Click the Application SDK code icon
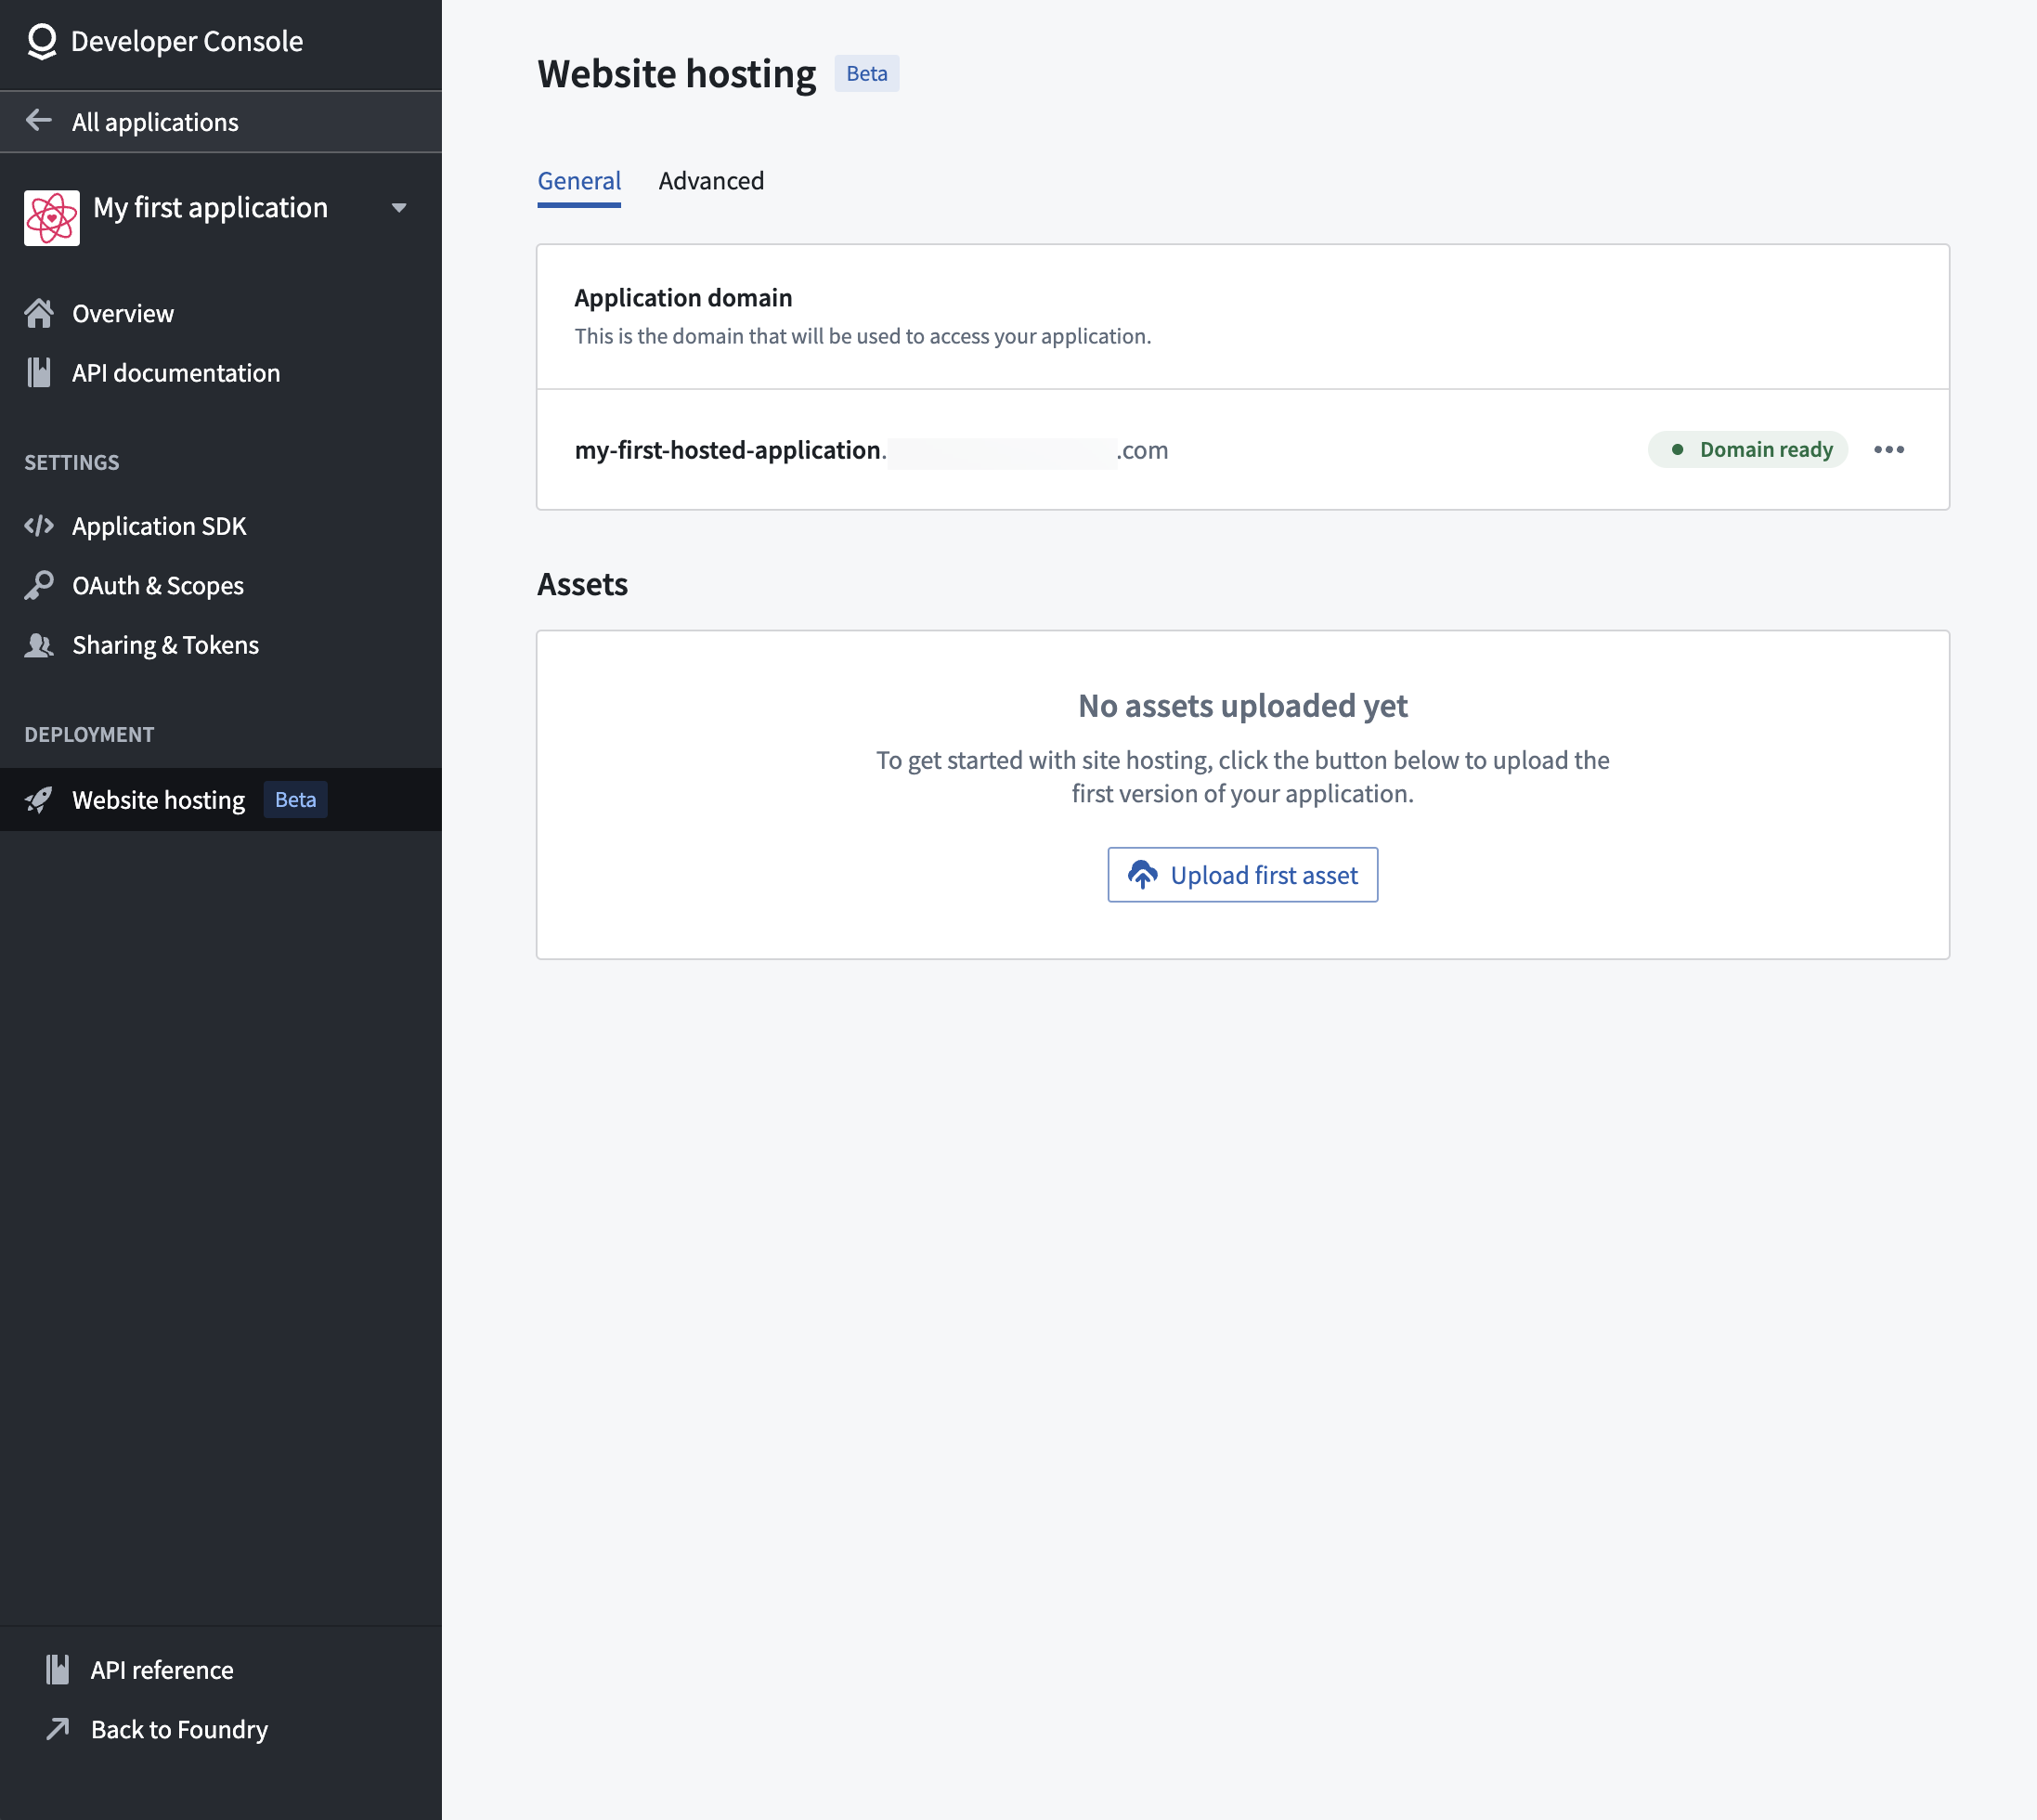 click(40, 525)
